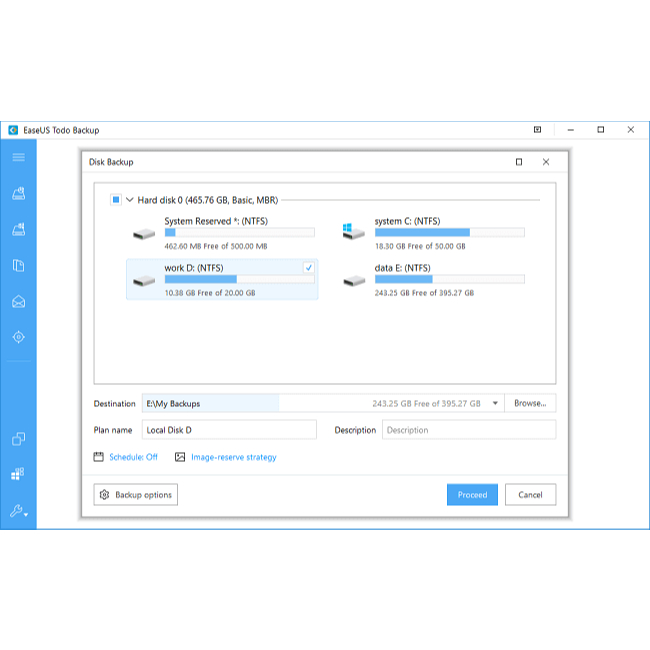
Task: Click the Mail Backup sidebar icon
Action: click(x=18, y=302)
